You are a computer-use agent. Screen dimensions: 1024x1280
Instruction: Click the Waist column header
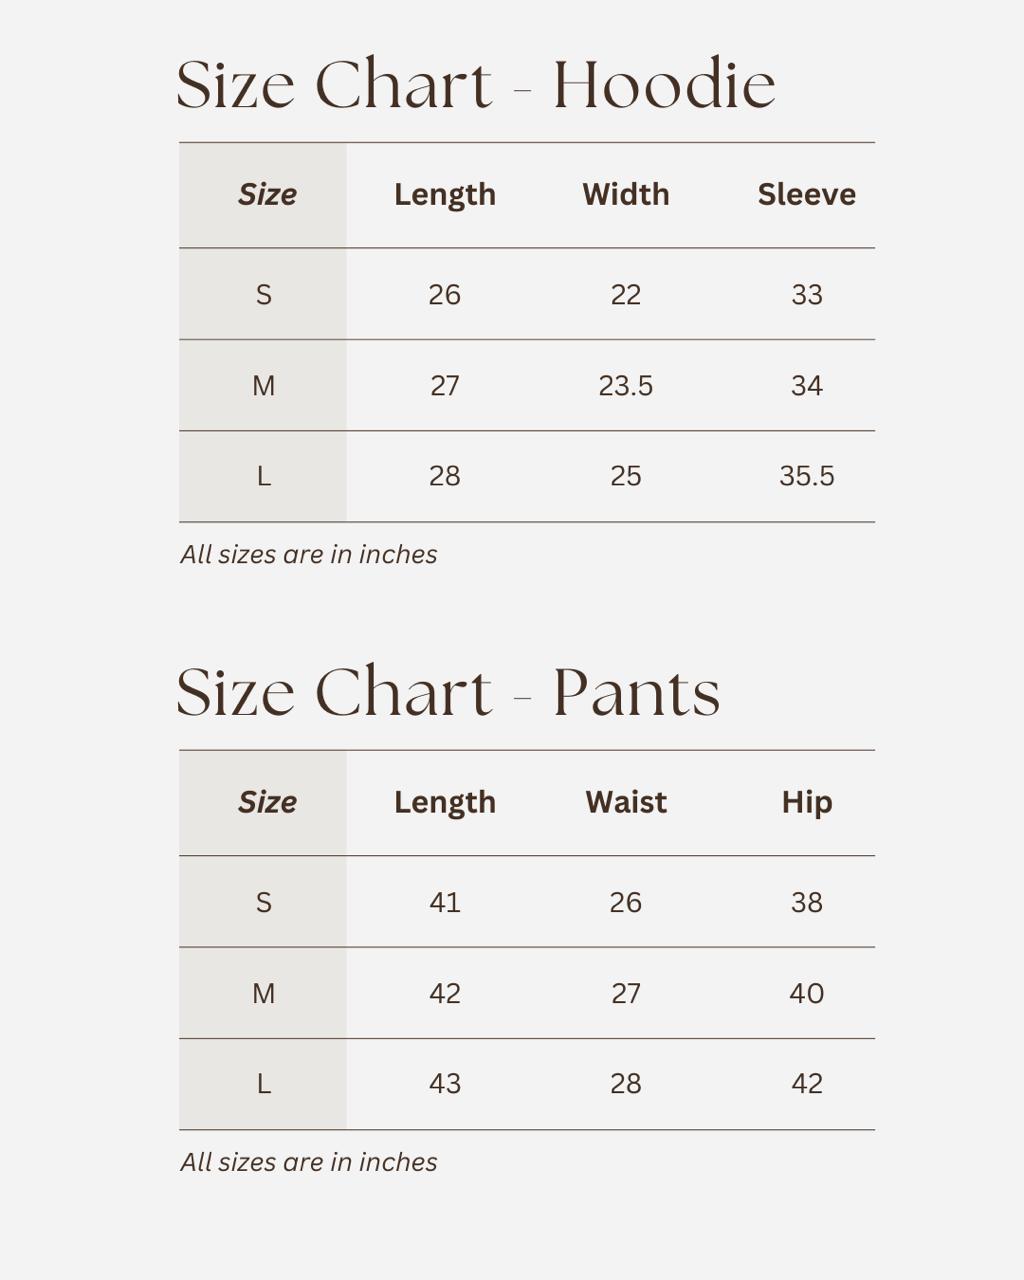tap(626, 802)
